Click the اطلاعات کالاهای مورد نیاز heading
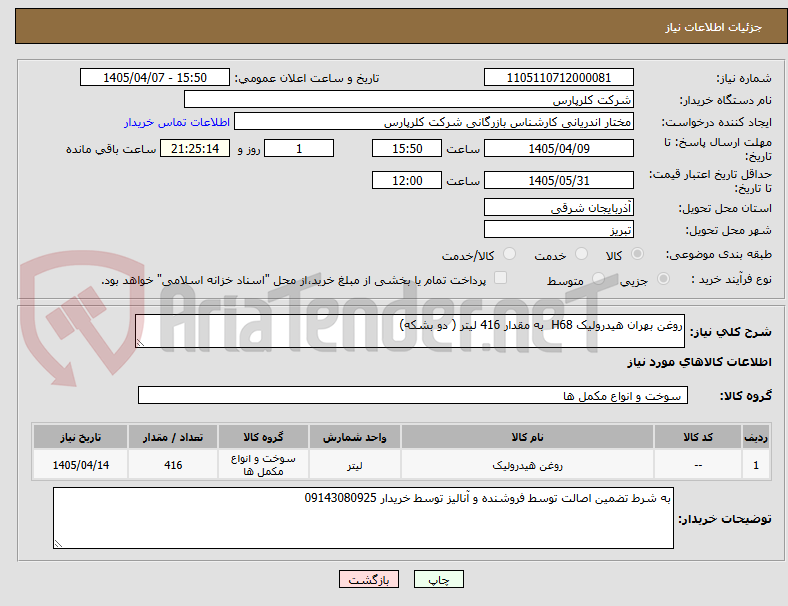The image size is (788, 606). coord(699,362)
